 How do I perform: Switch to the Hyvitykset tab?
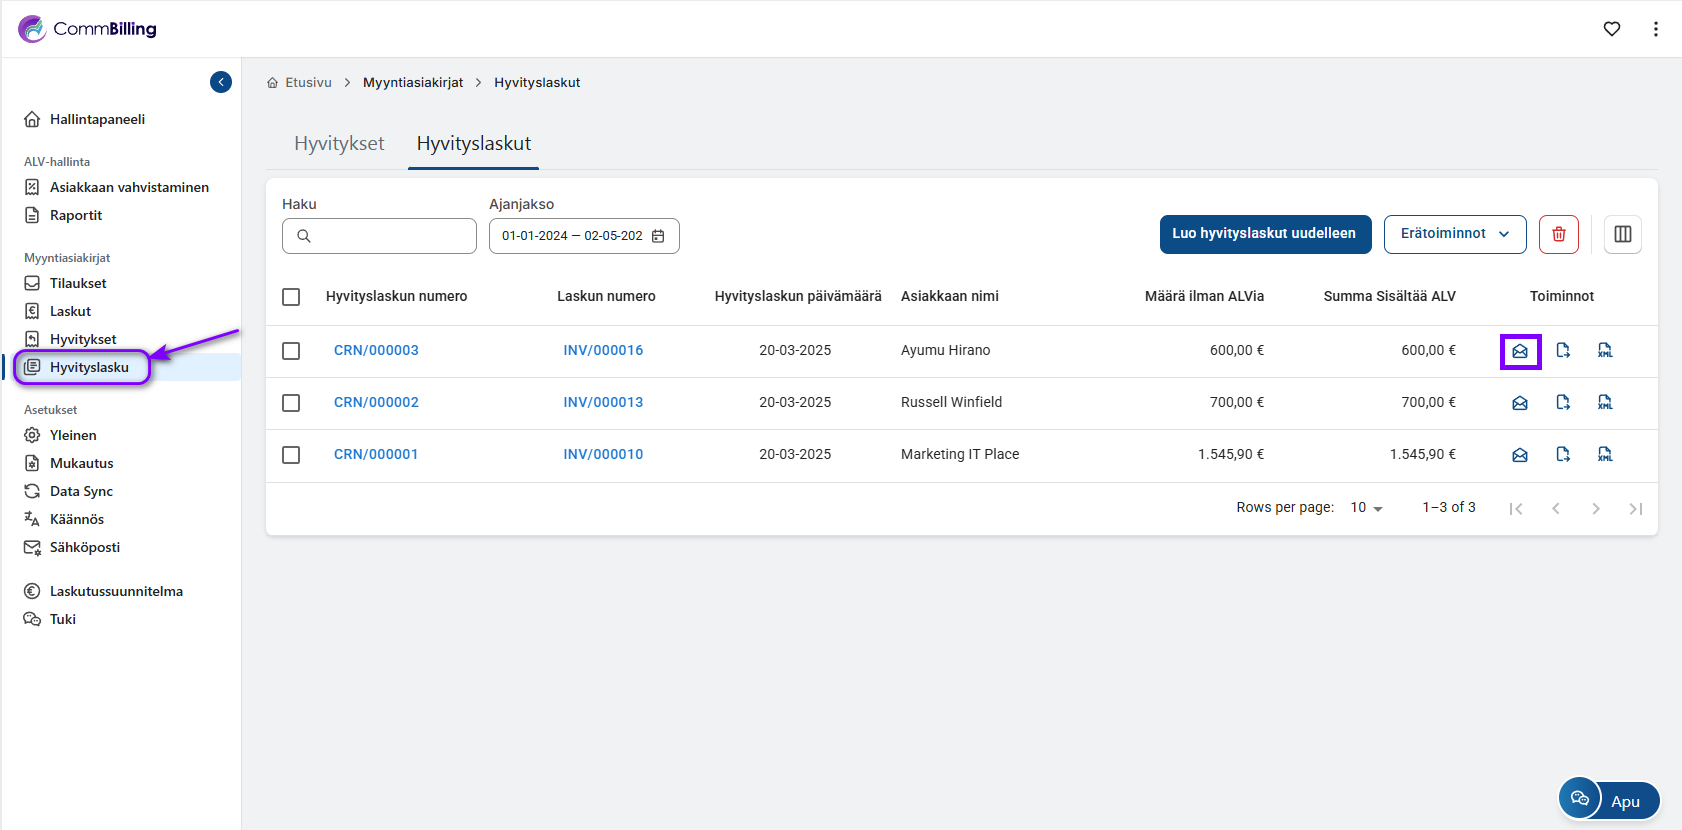click(339, 144)
